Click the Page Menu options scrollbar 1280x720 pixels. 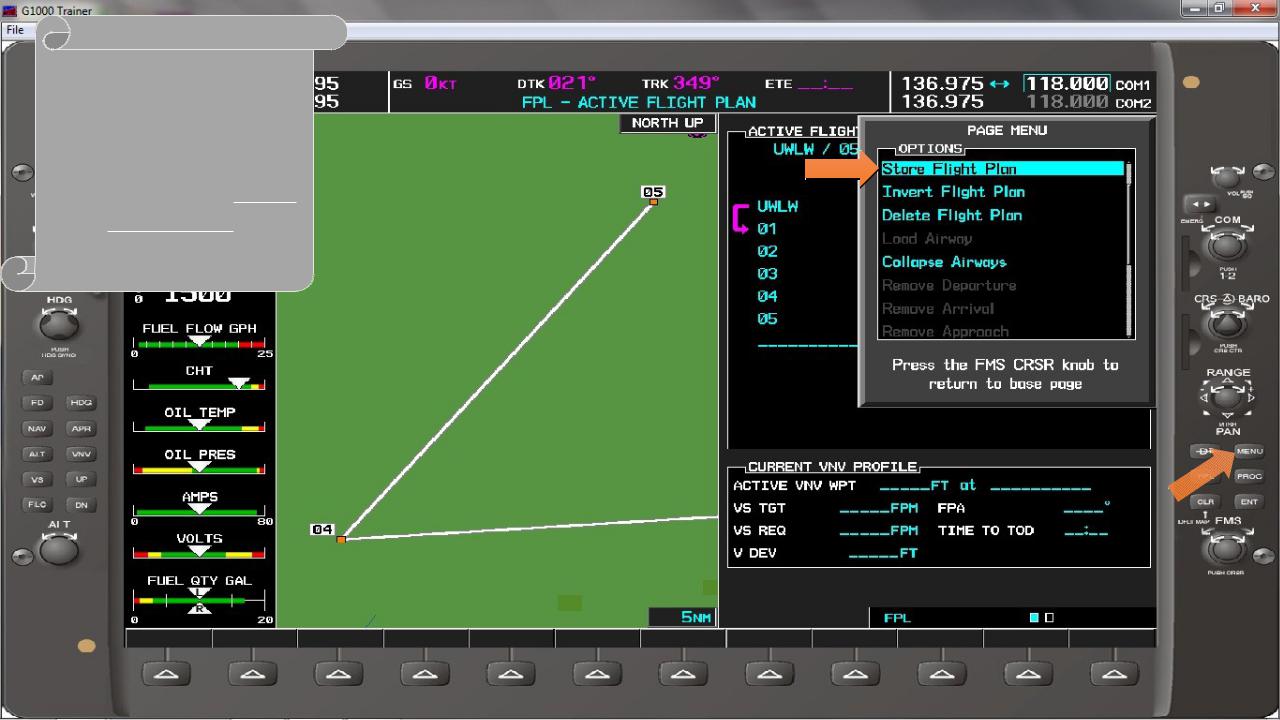(x=1130, y=248)
